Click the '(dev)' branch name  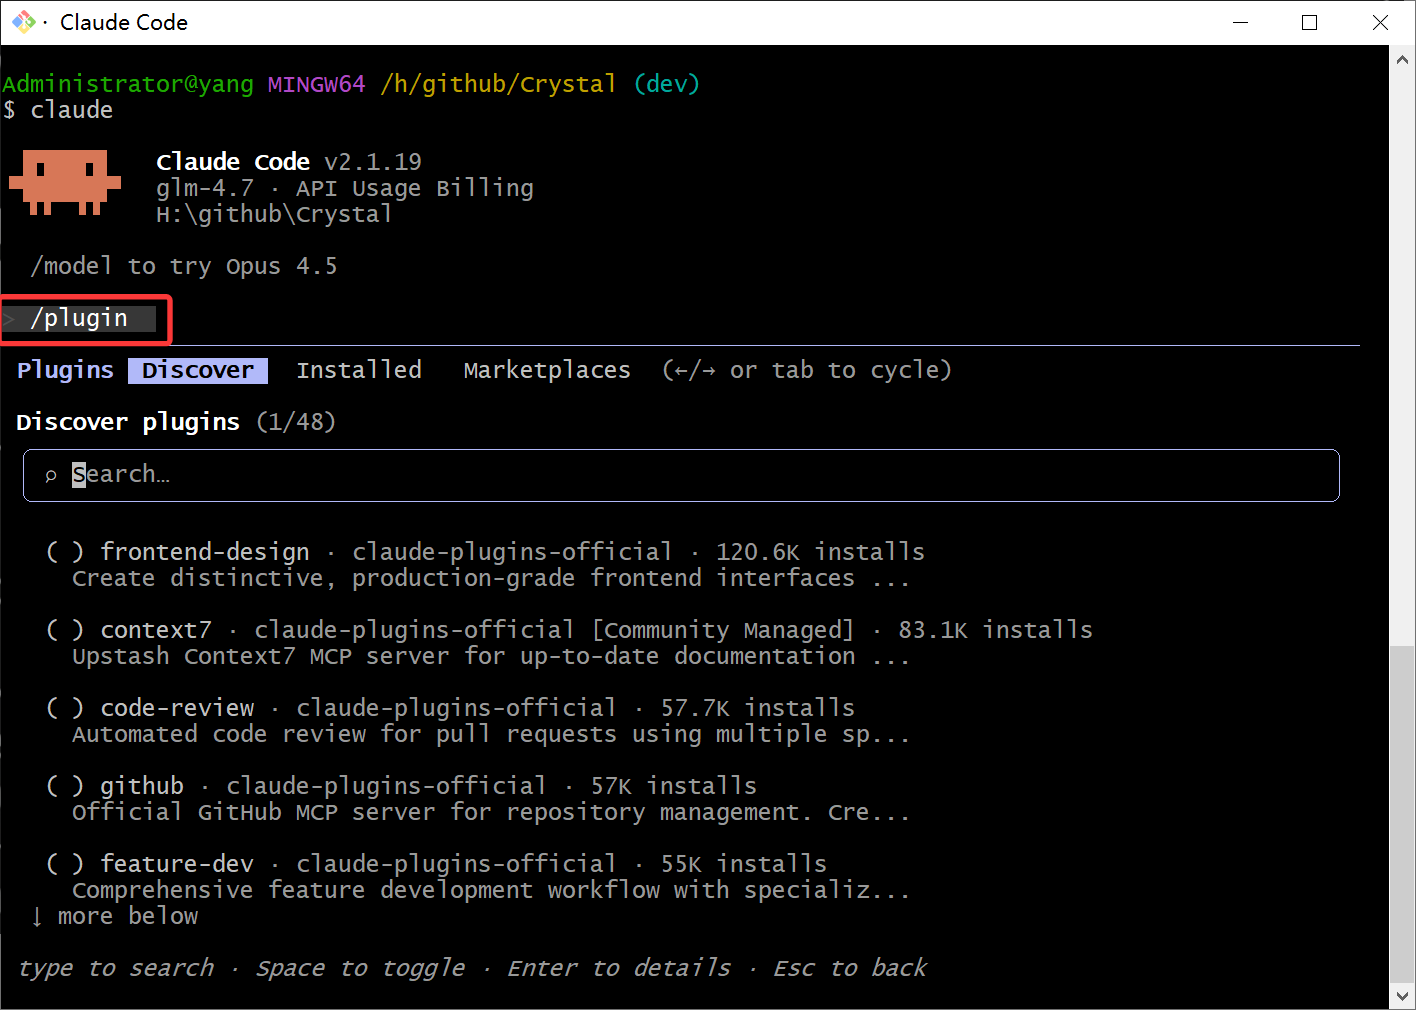(667, 84)
